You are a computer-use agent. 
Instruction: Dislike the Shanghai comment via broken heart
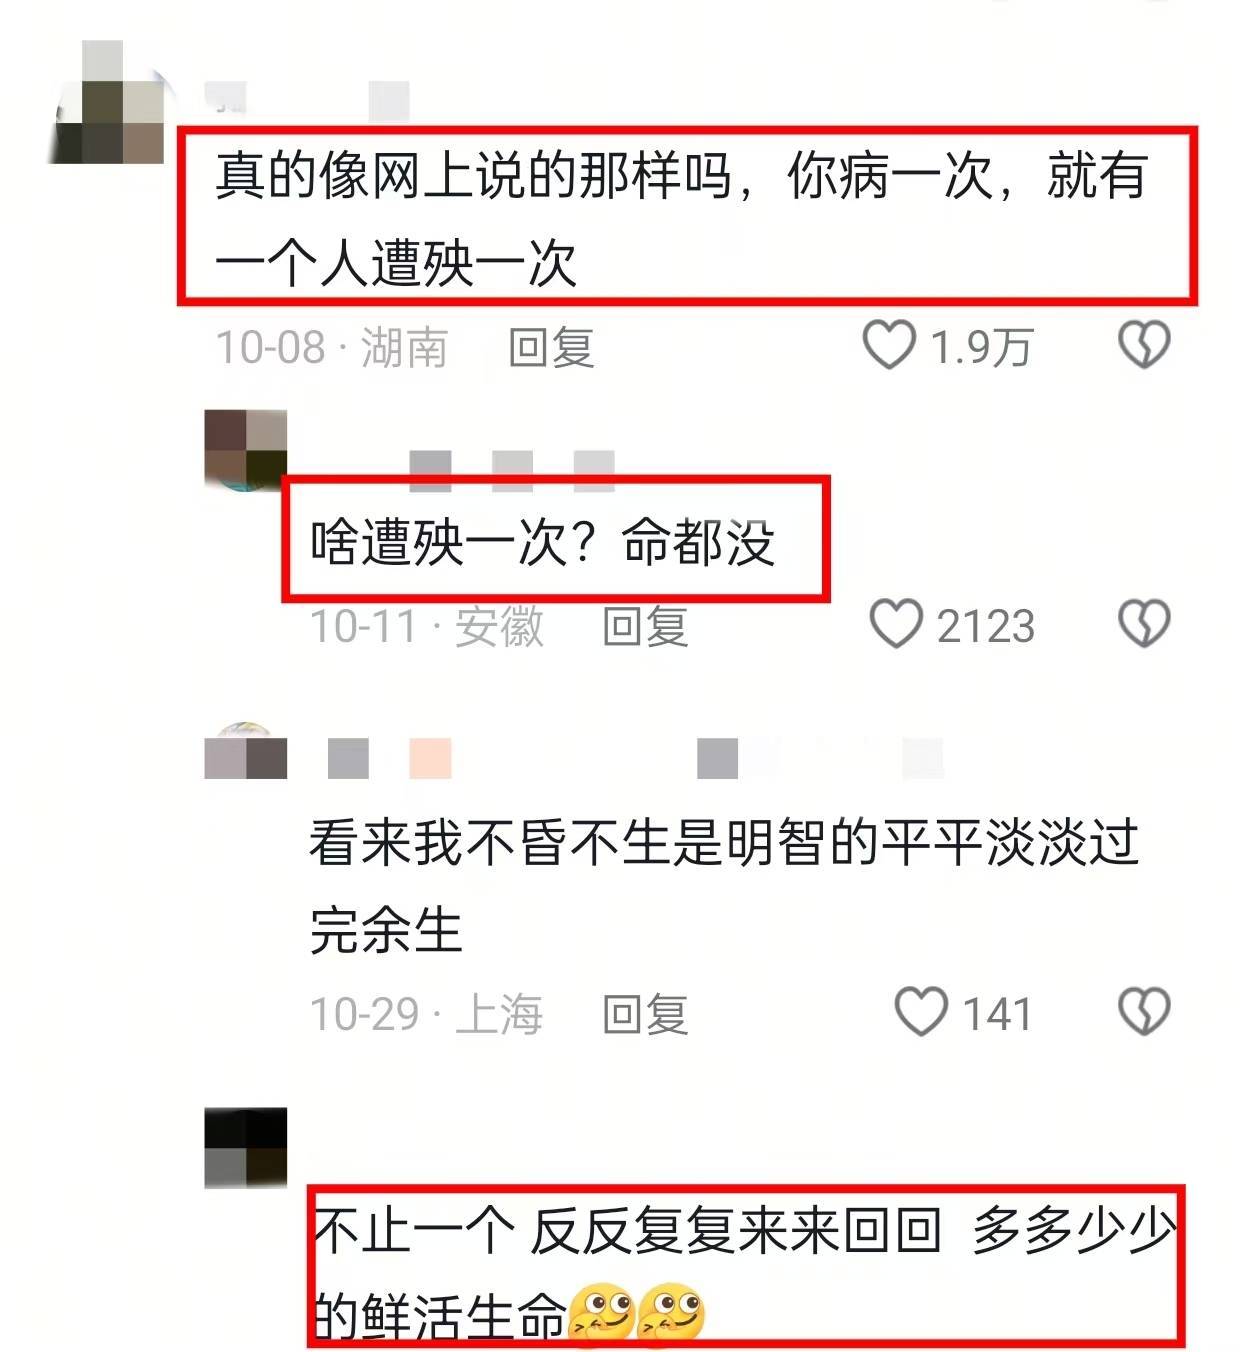pyautogui.click(x=1143, y=1011)
